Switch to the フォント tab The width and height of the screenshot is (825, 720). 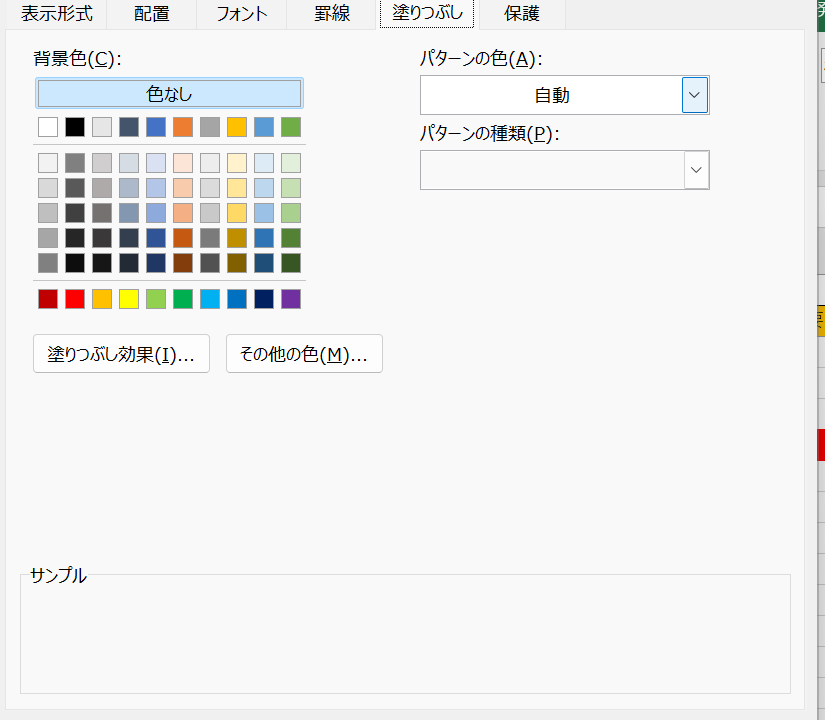pos(241,14)
